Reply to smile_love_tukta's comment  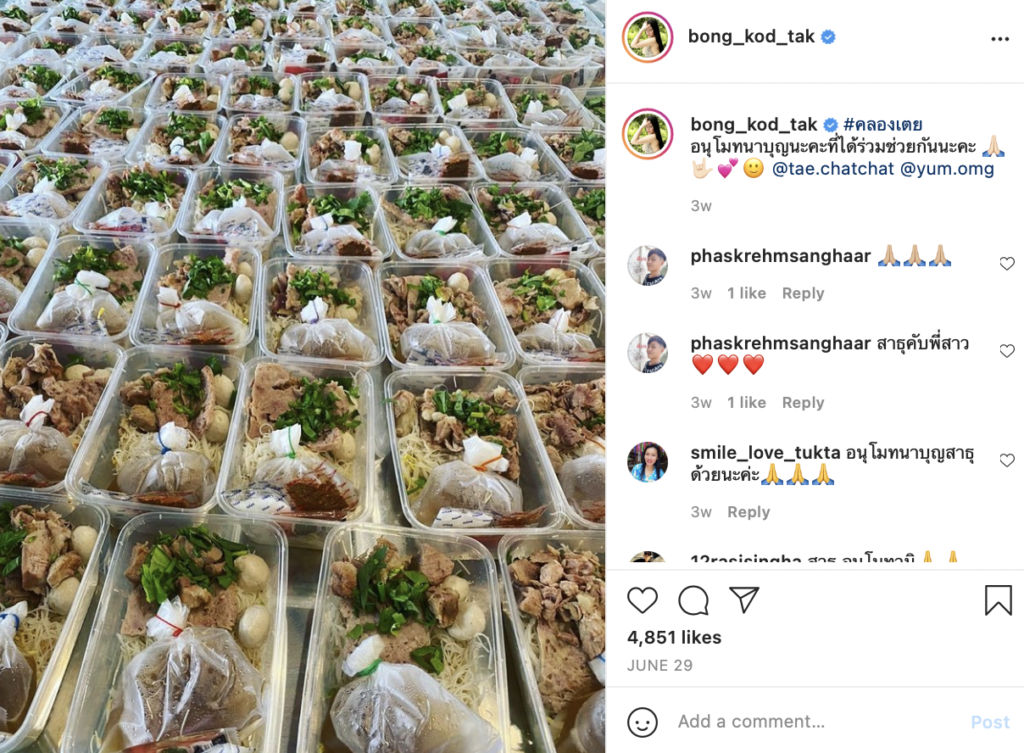748,512
